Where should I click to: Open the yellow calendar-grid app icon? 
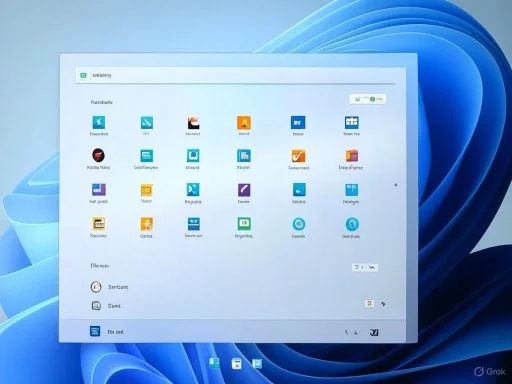coord(146,190)
